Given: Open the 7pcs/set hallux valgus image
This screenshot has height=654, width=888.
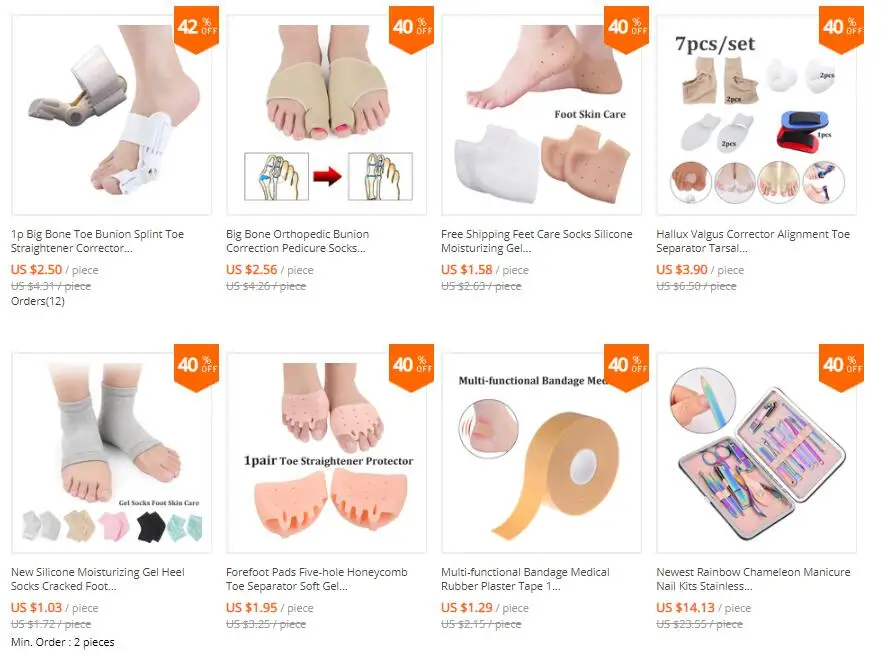Looking at the screenshot, I should 757,115.
